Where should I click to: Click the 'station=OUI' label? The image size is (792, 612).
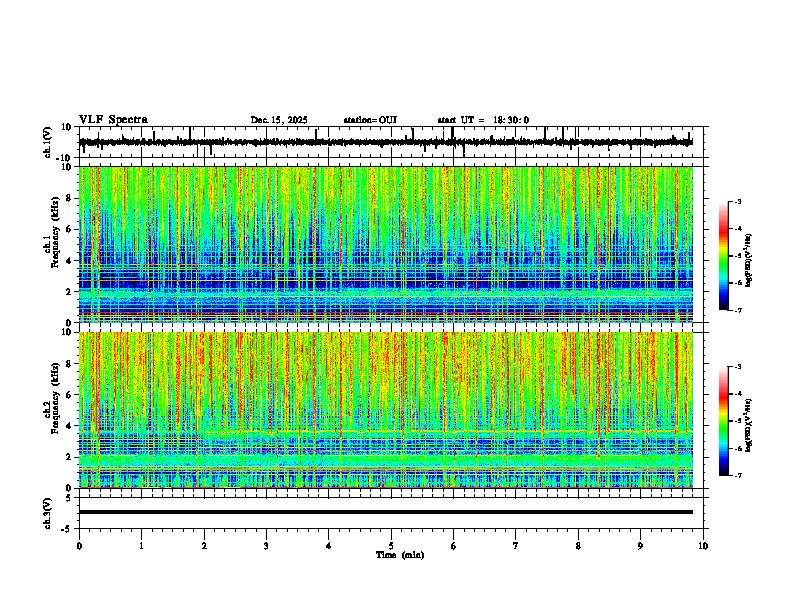pyautogui.click(x=370, y=120)
